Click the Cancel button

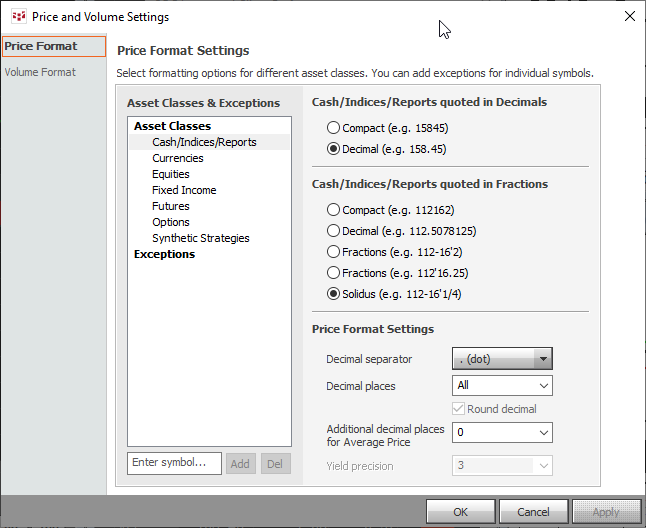(x=533, y=512)
